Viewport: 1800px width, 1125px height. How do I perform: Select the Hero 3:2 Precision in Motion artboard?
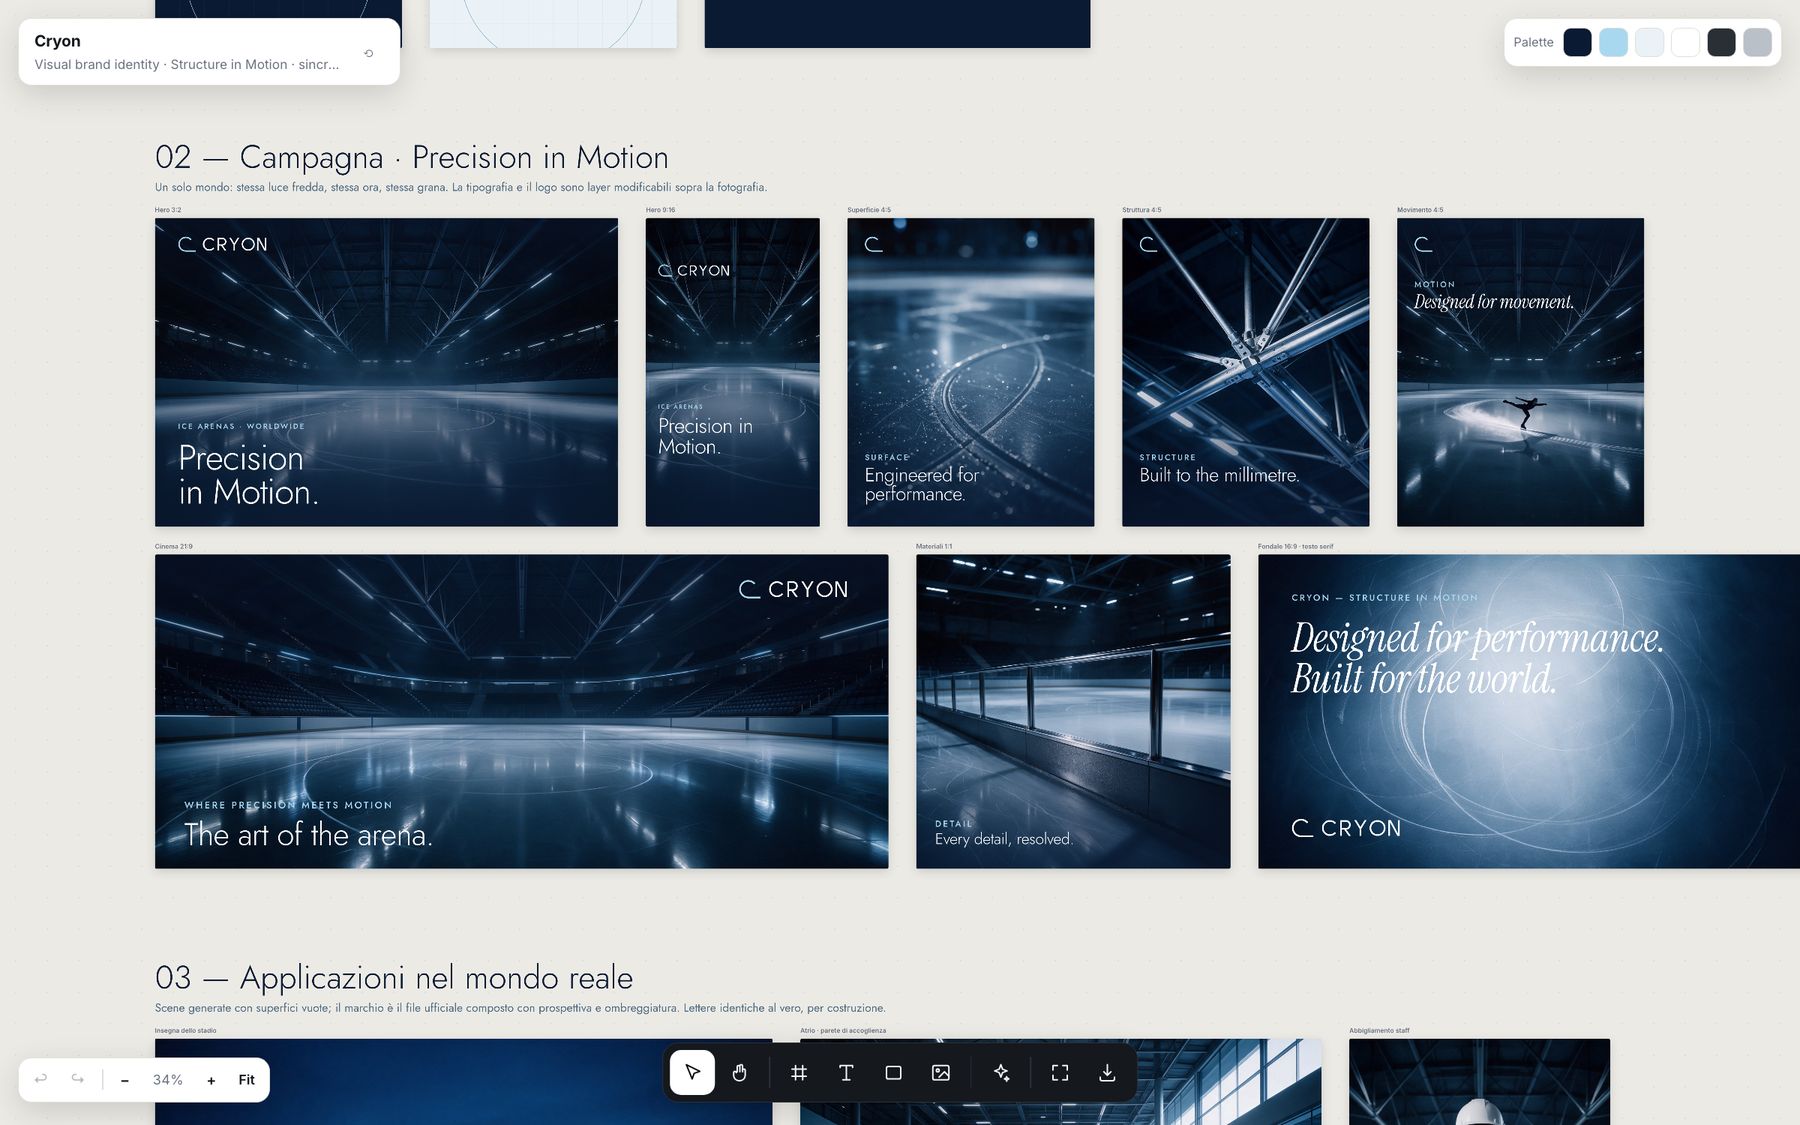click(386, 372)
